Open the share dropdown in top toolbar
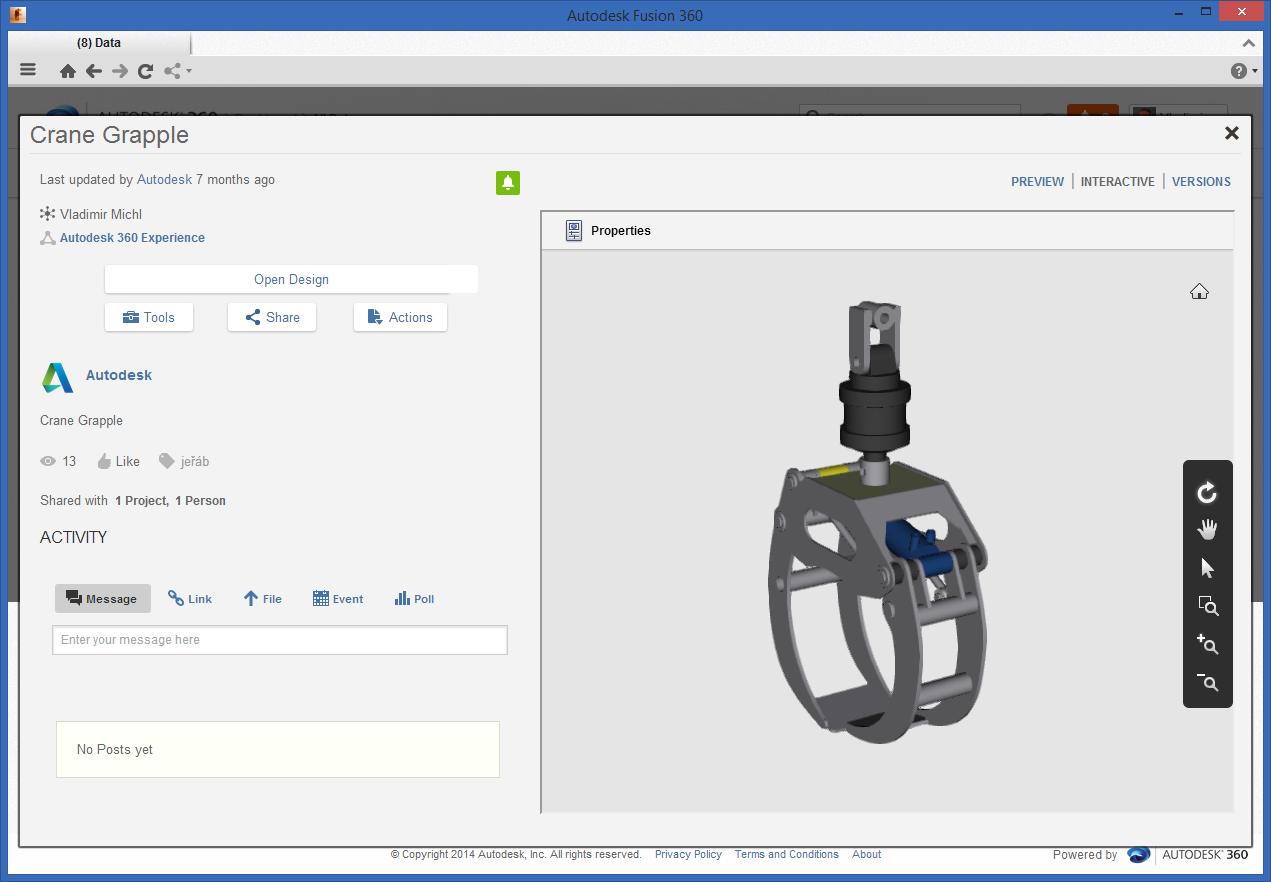This screenshot has height=882, width=1271. pyautogui.click(x=177, y=71)
